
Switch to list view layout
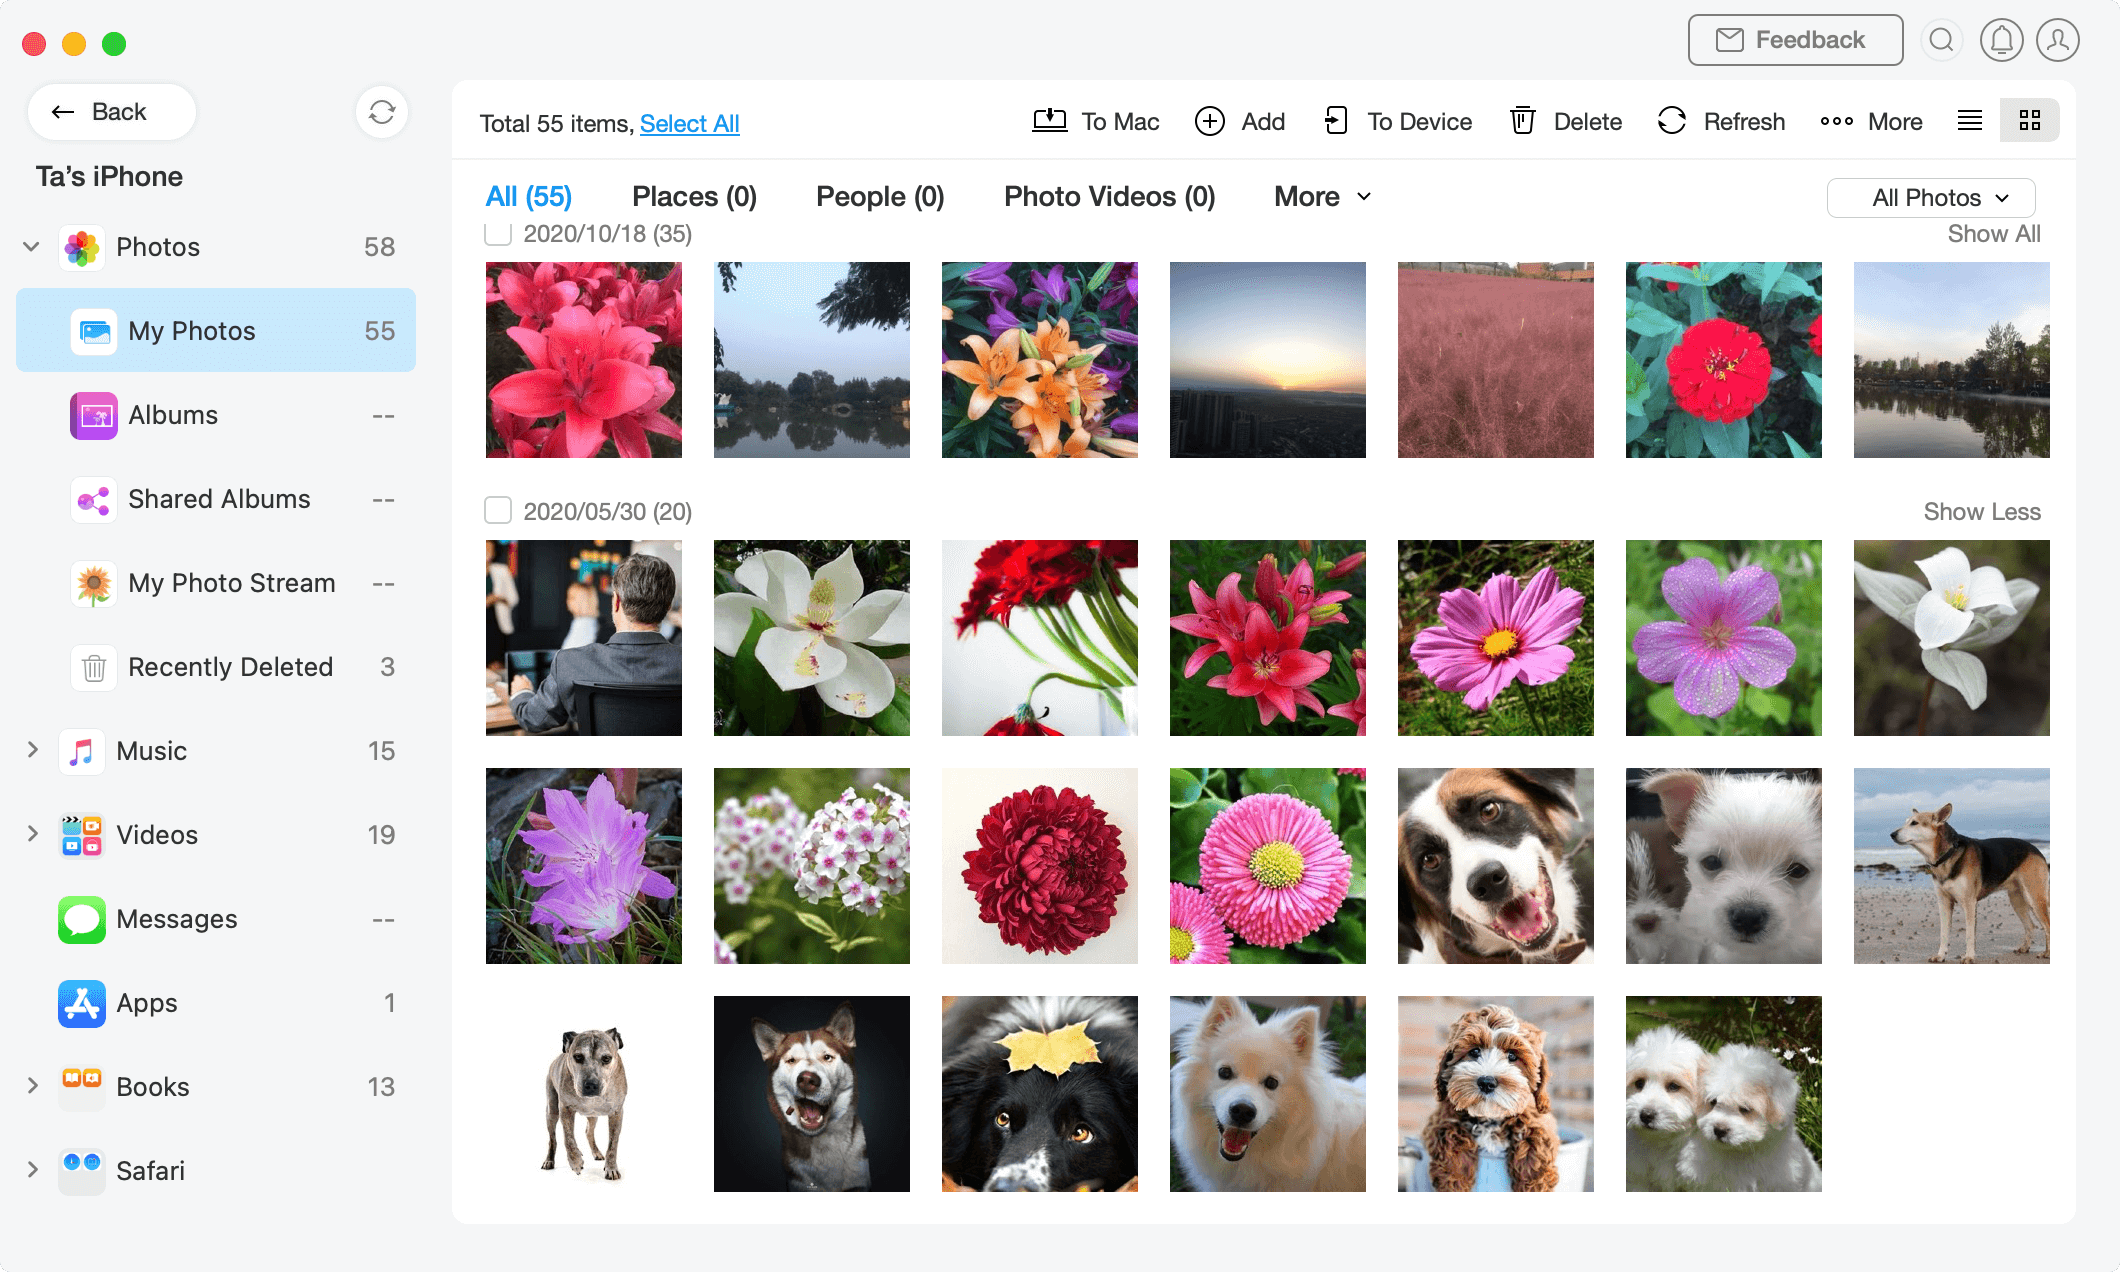[x=1969, y=121]
